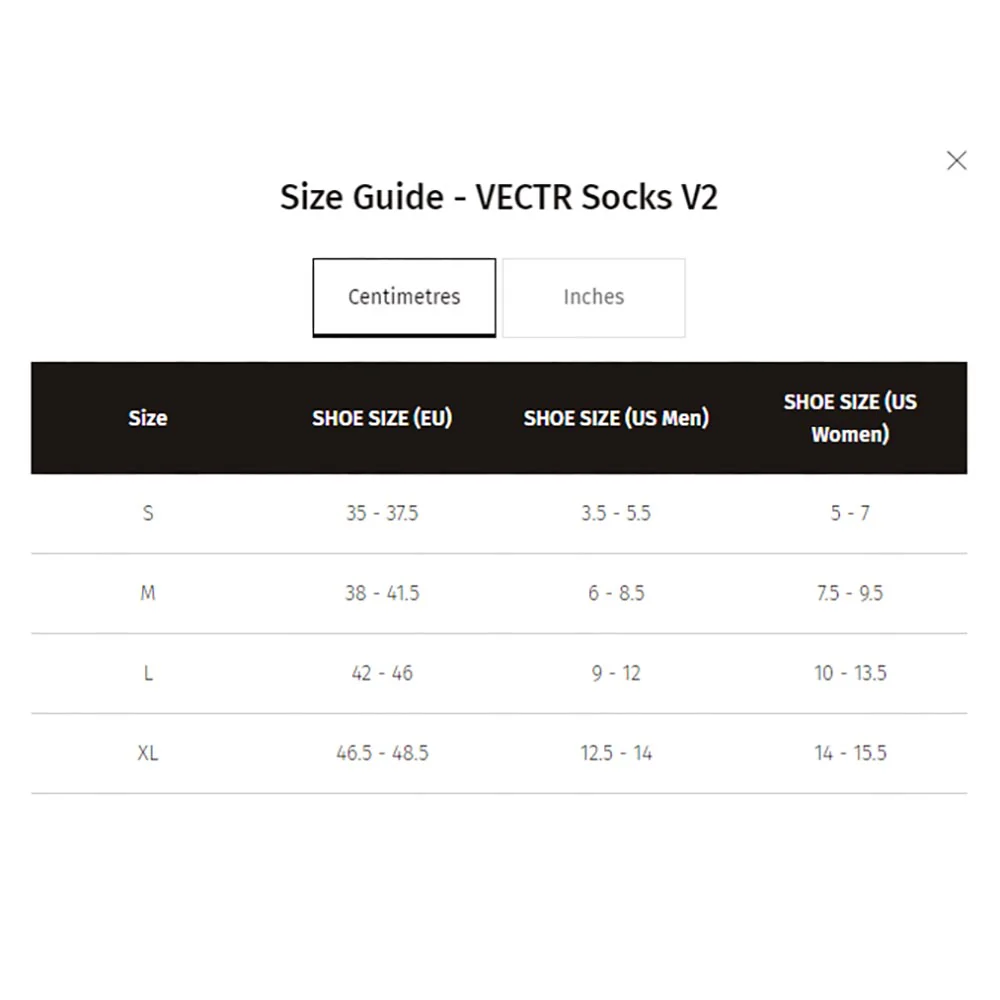The height and width of the screenshot is (1000, 1000).
Task: Click the US Men range 6 - 8.5 cell
Action: 617,593
